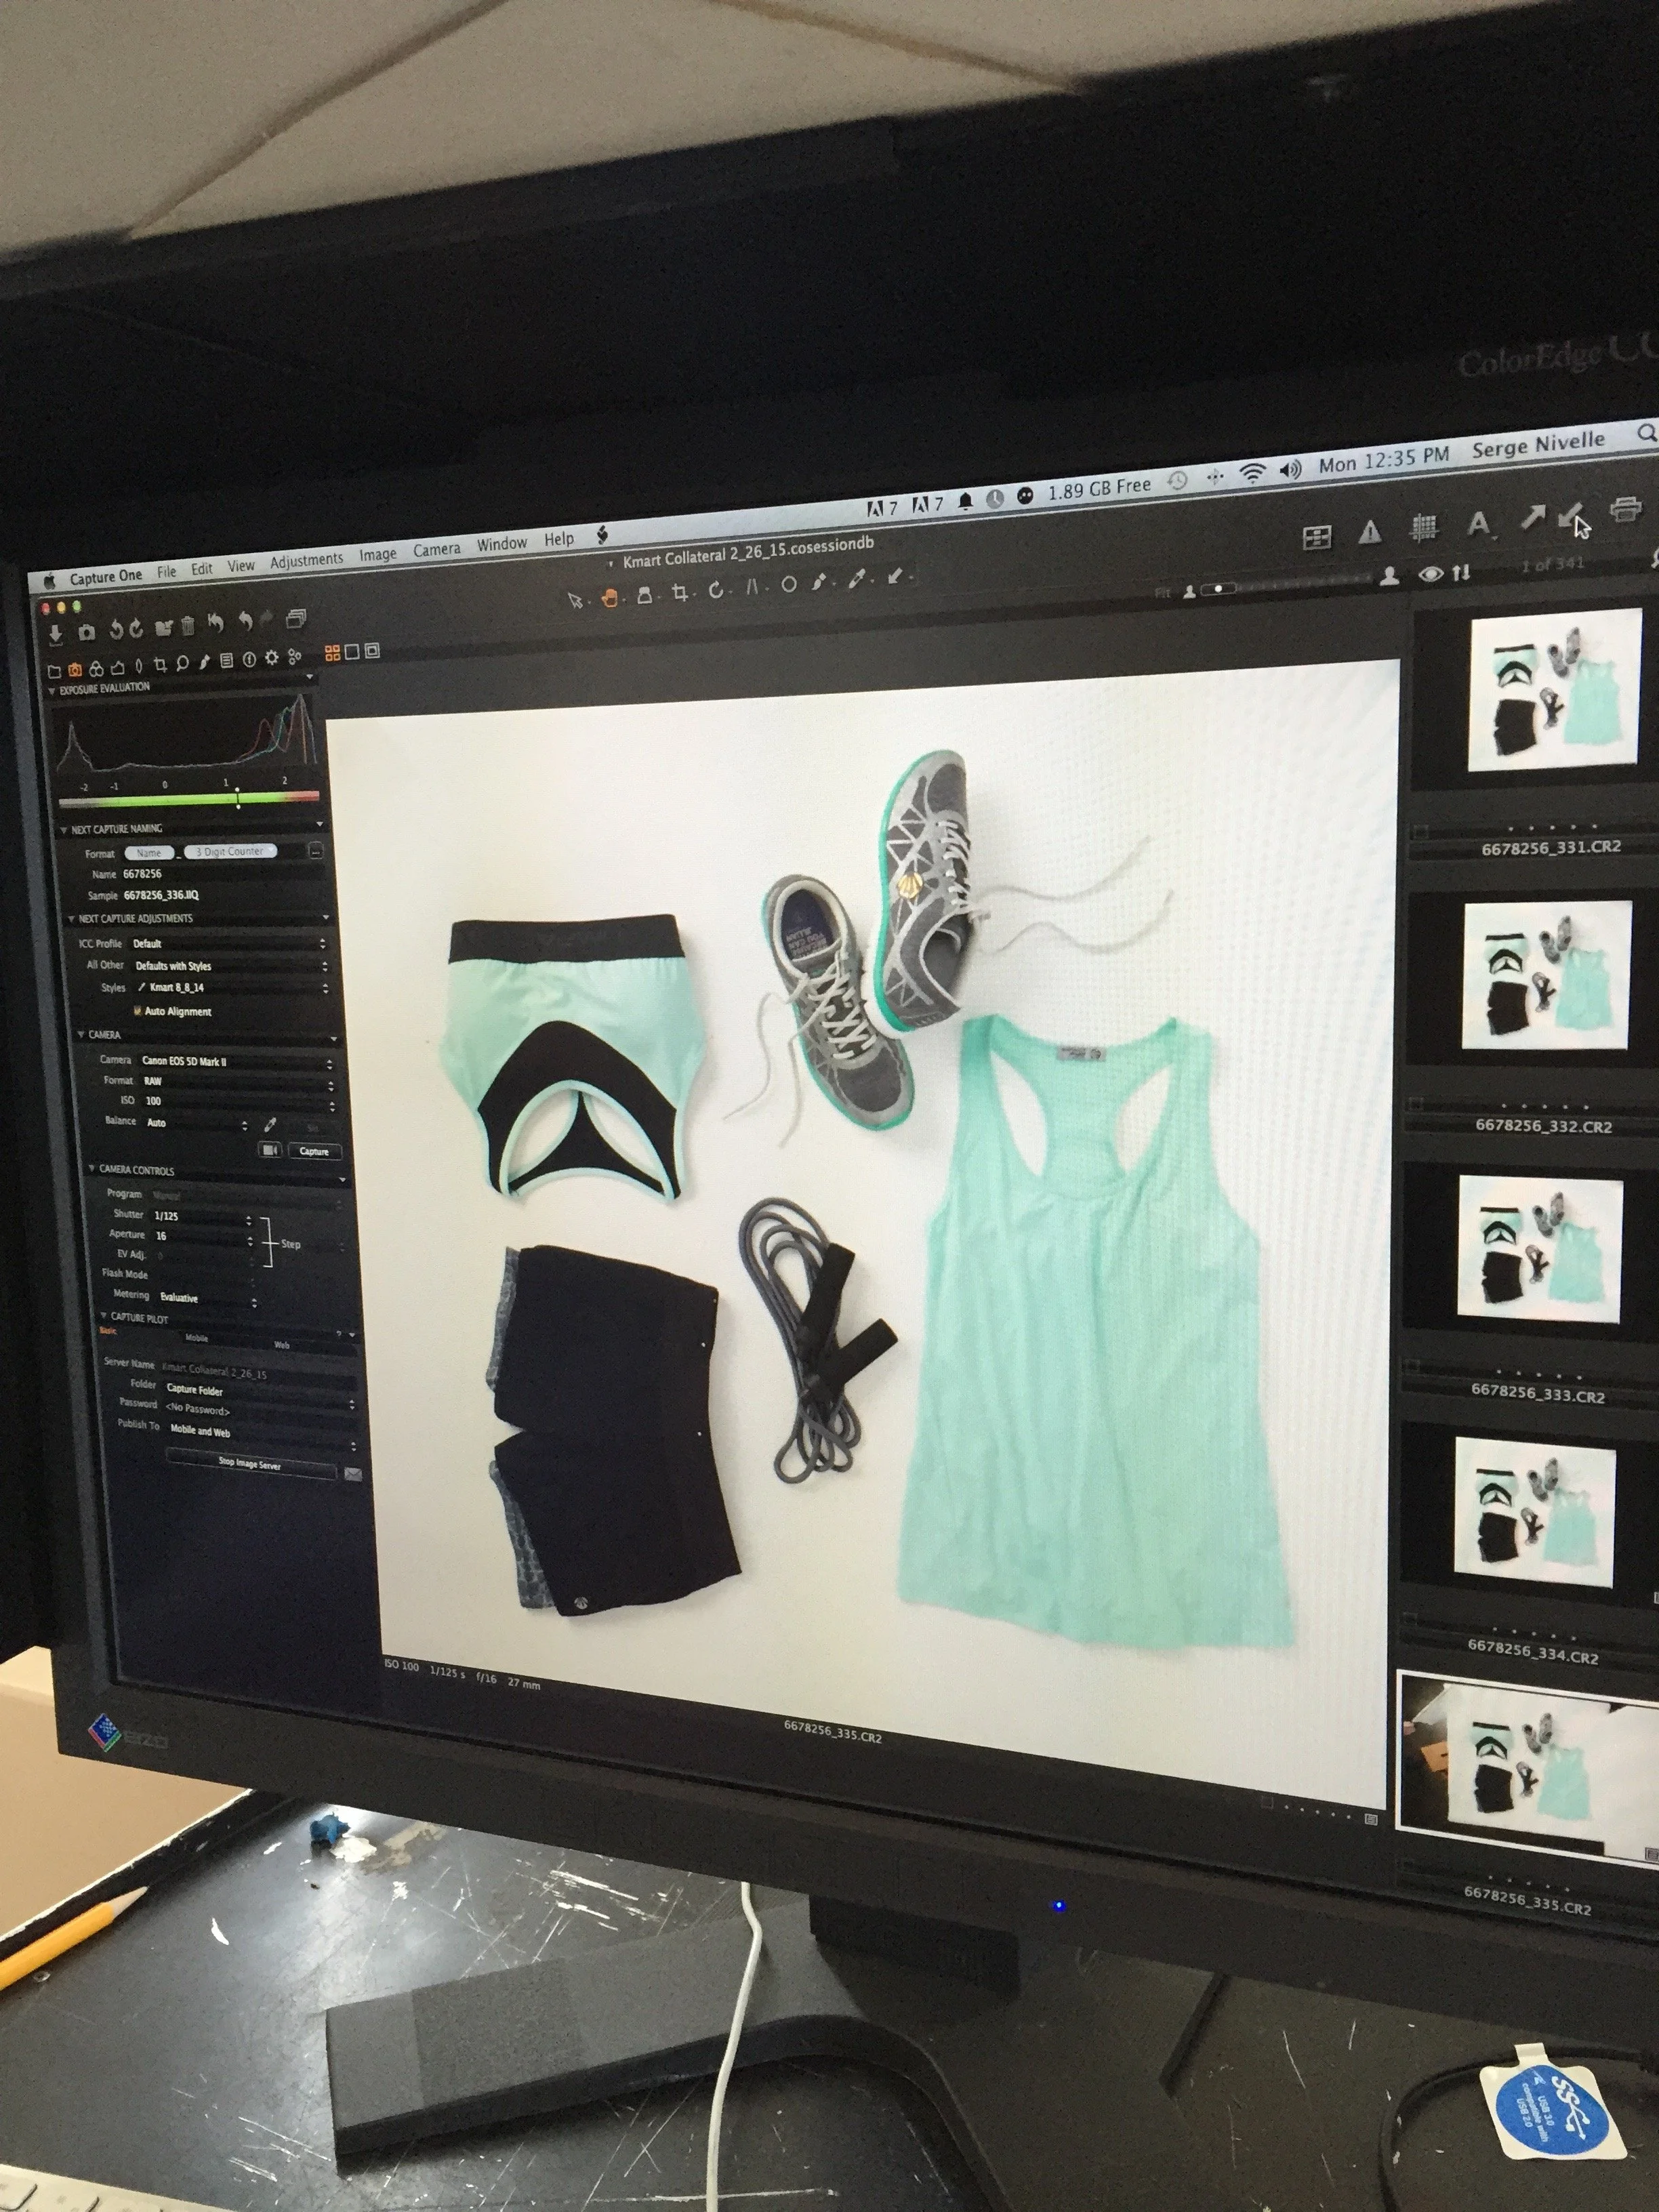Open the Library tool tab folder icon

tap(55, 670)
